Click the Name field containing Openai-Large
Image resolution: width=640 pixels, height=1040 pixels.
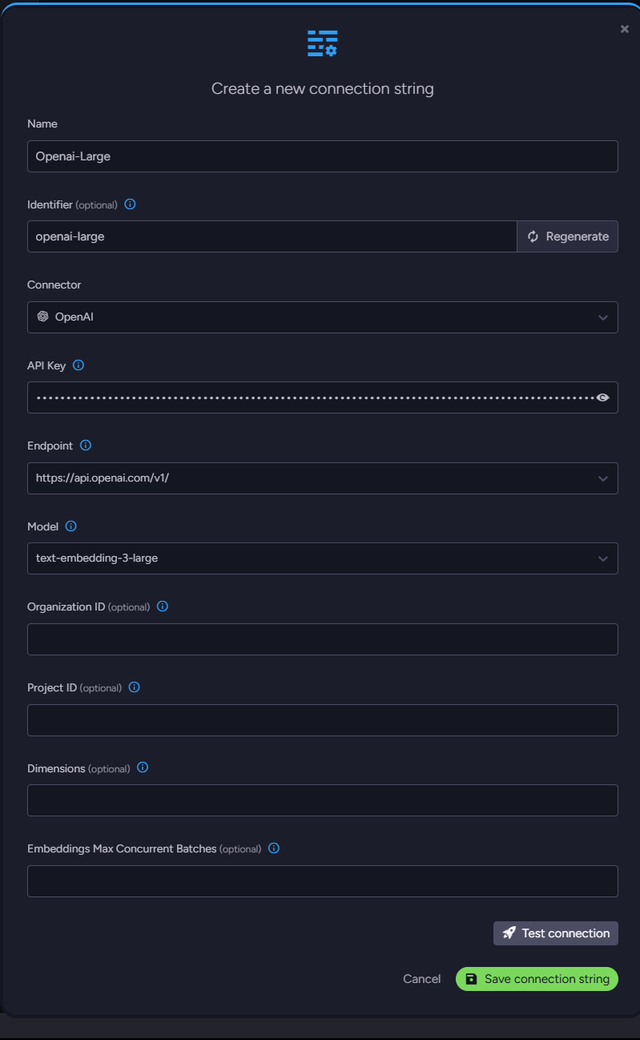tap(322, 156)
